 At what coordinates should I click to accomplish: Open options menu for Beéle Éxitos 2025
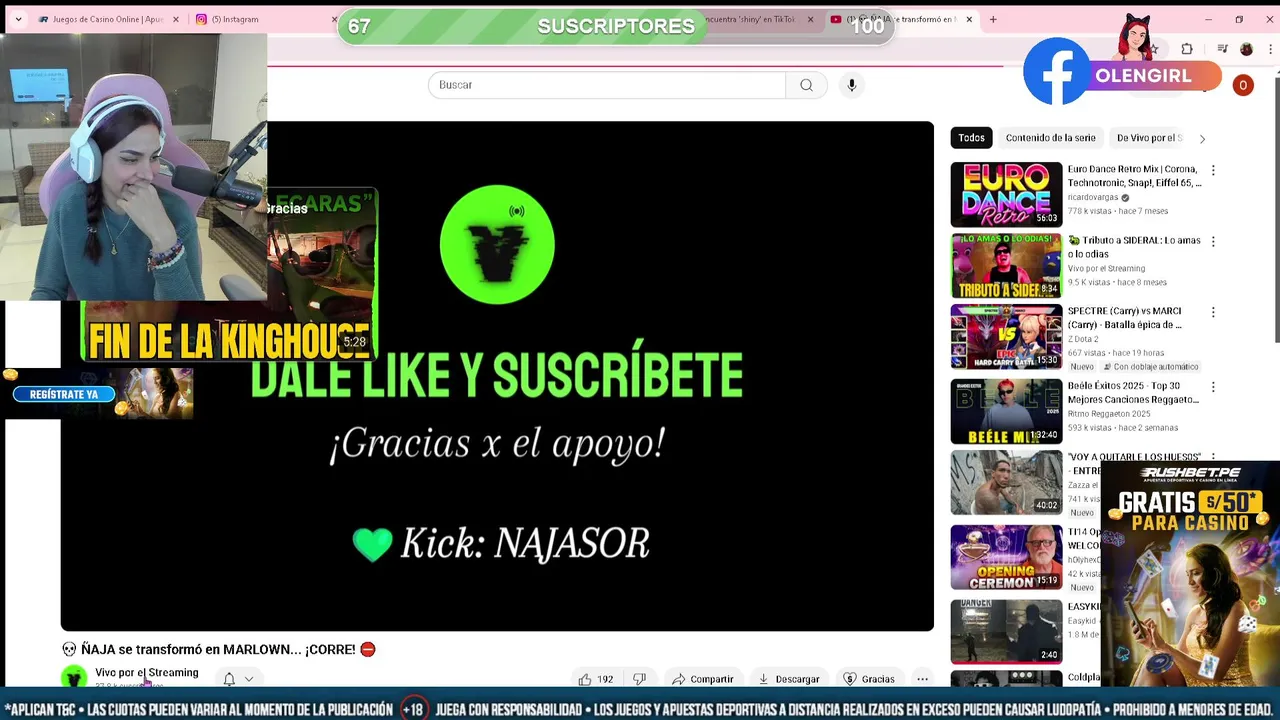1213,387
